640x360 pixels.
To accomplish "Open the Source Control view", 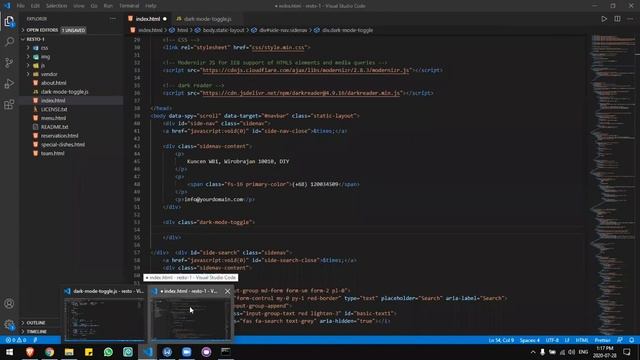I will 9,62.
